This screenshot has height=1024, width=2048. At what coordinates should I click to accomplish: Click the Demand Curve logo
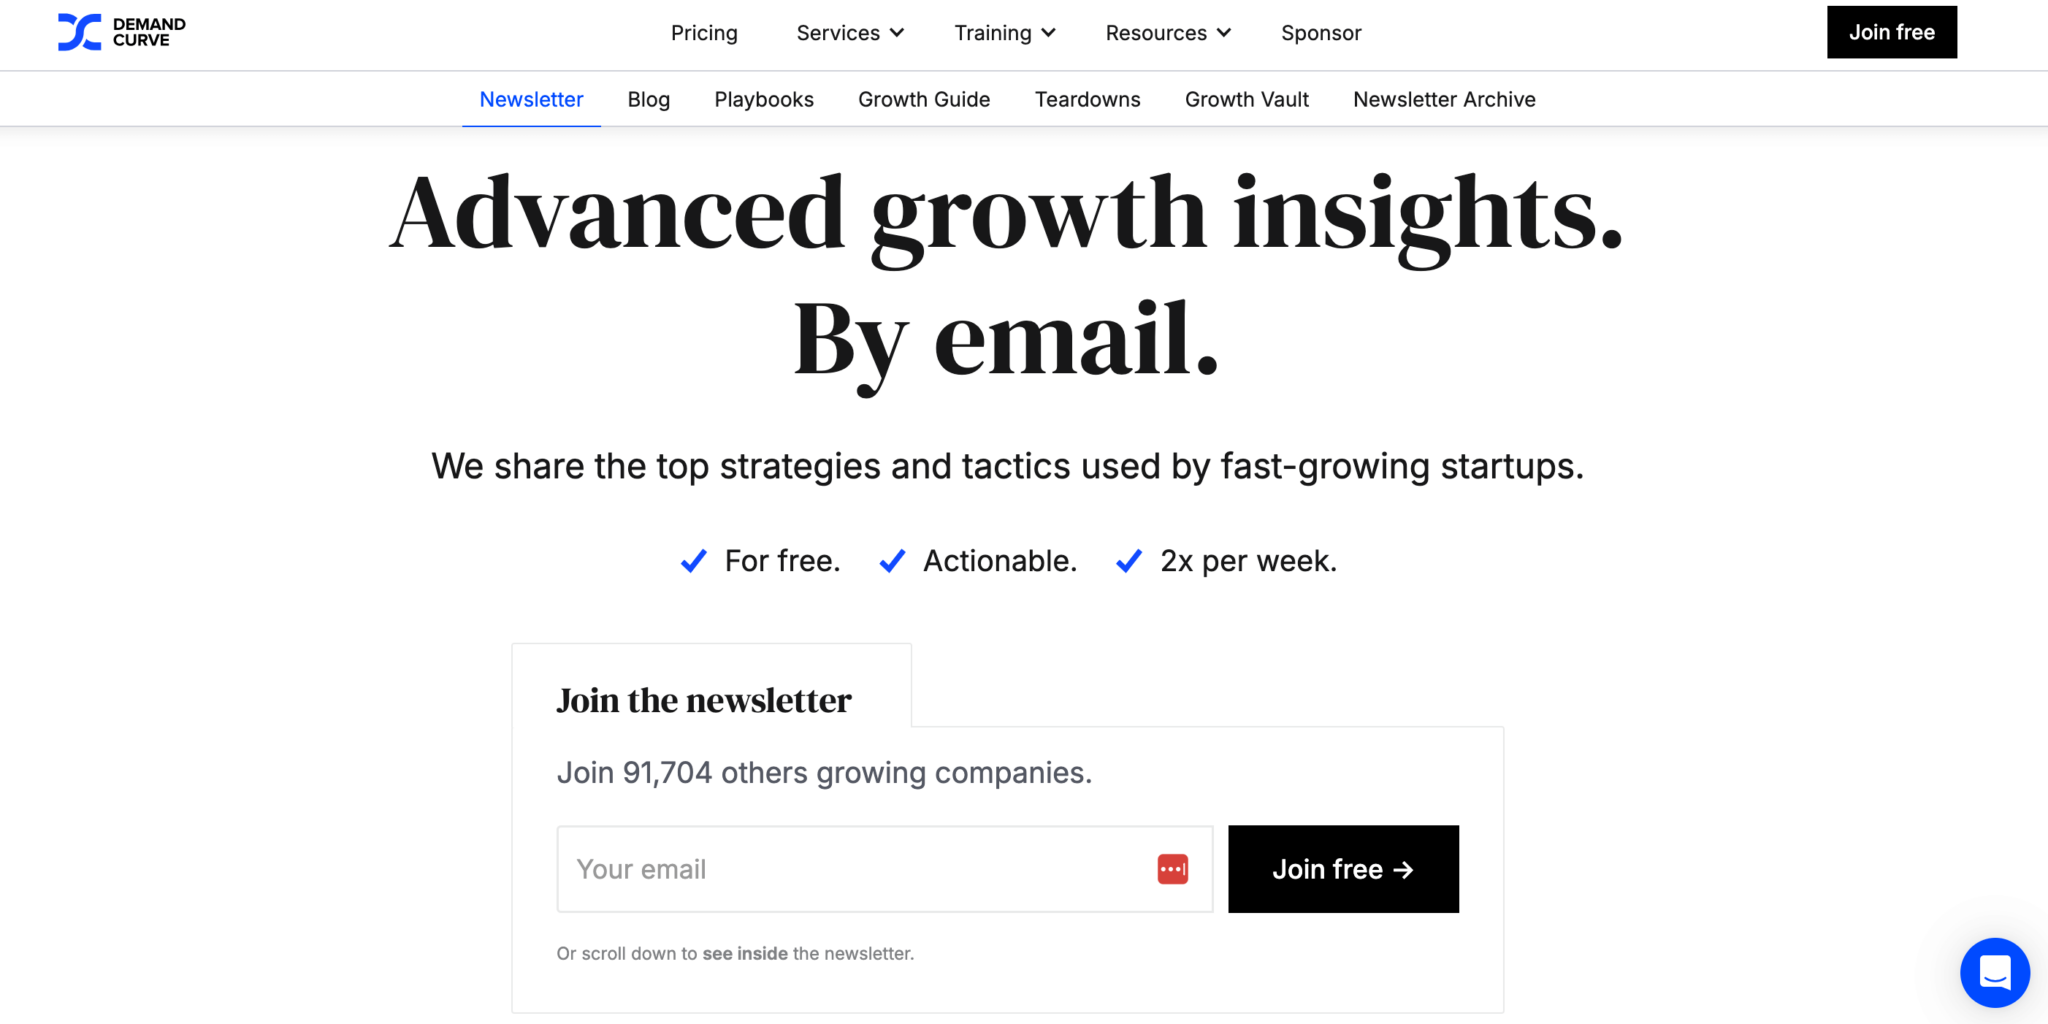[x=120, y=32]
